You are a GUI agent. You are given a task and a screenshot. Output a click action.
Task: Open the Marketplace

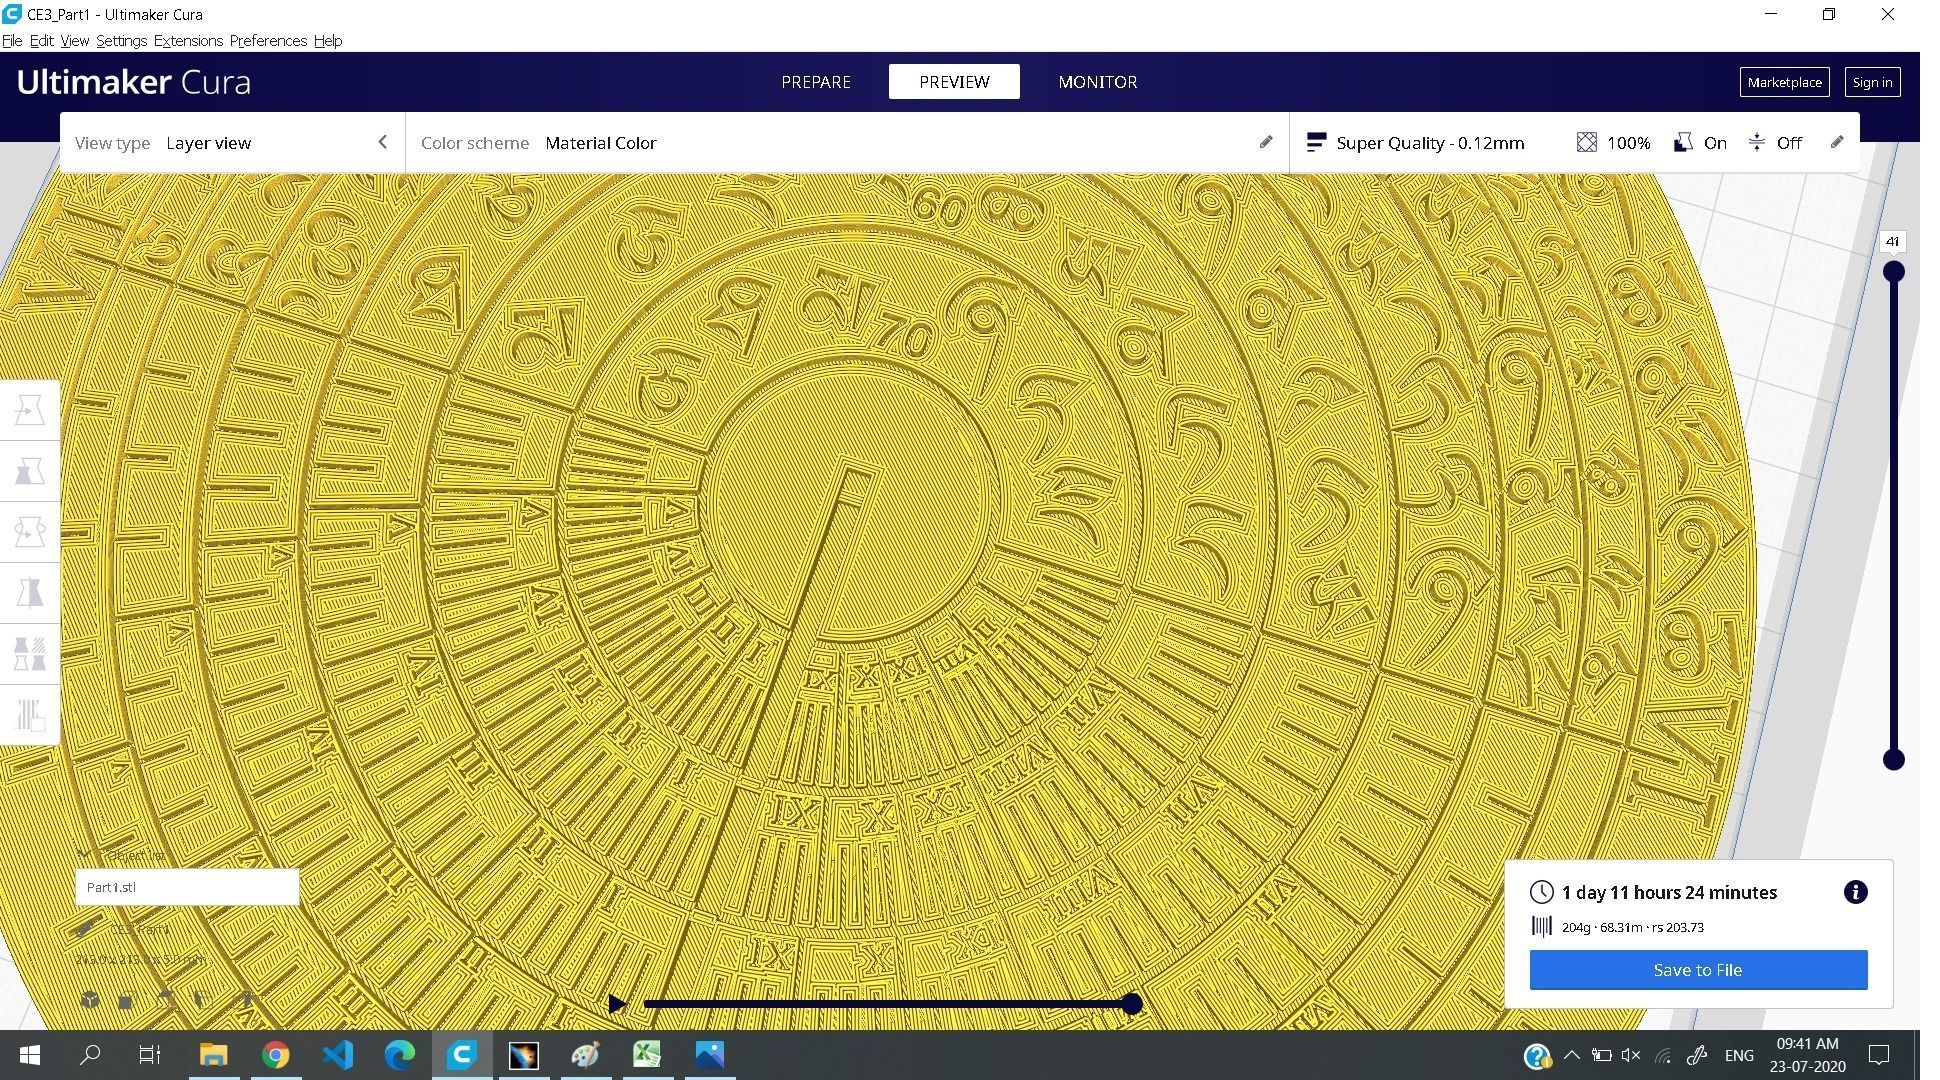pyautogui.click(x=1784, y=82)
